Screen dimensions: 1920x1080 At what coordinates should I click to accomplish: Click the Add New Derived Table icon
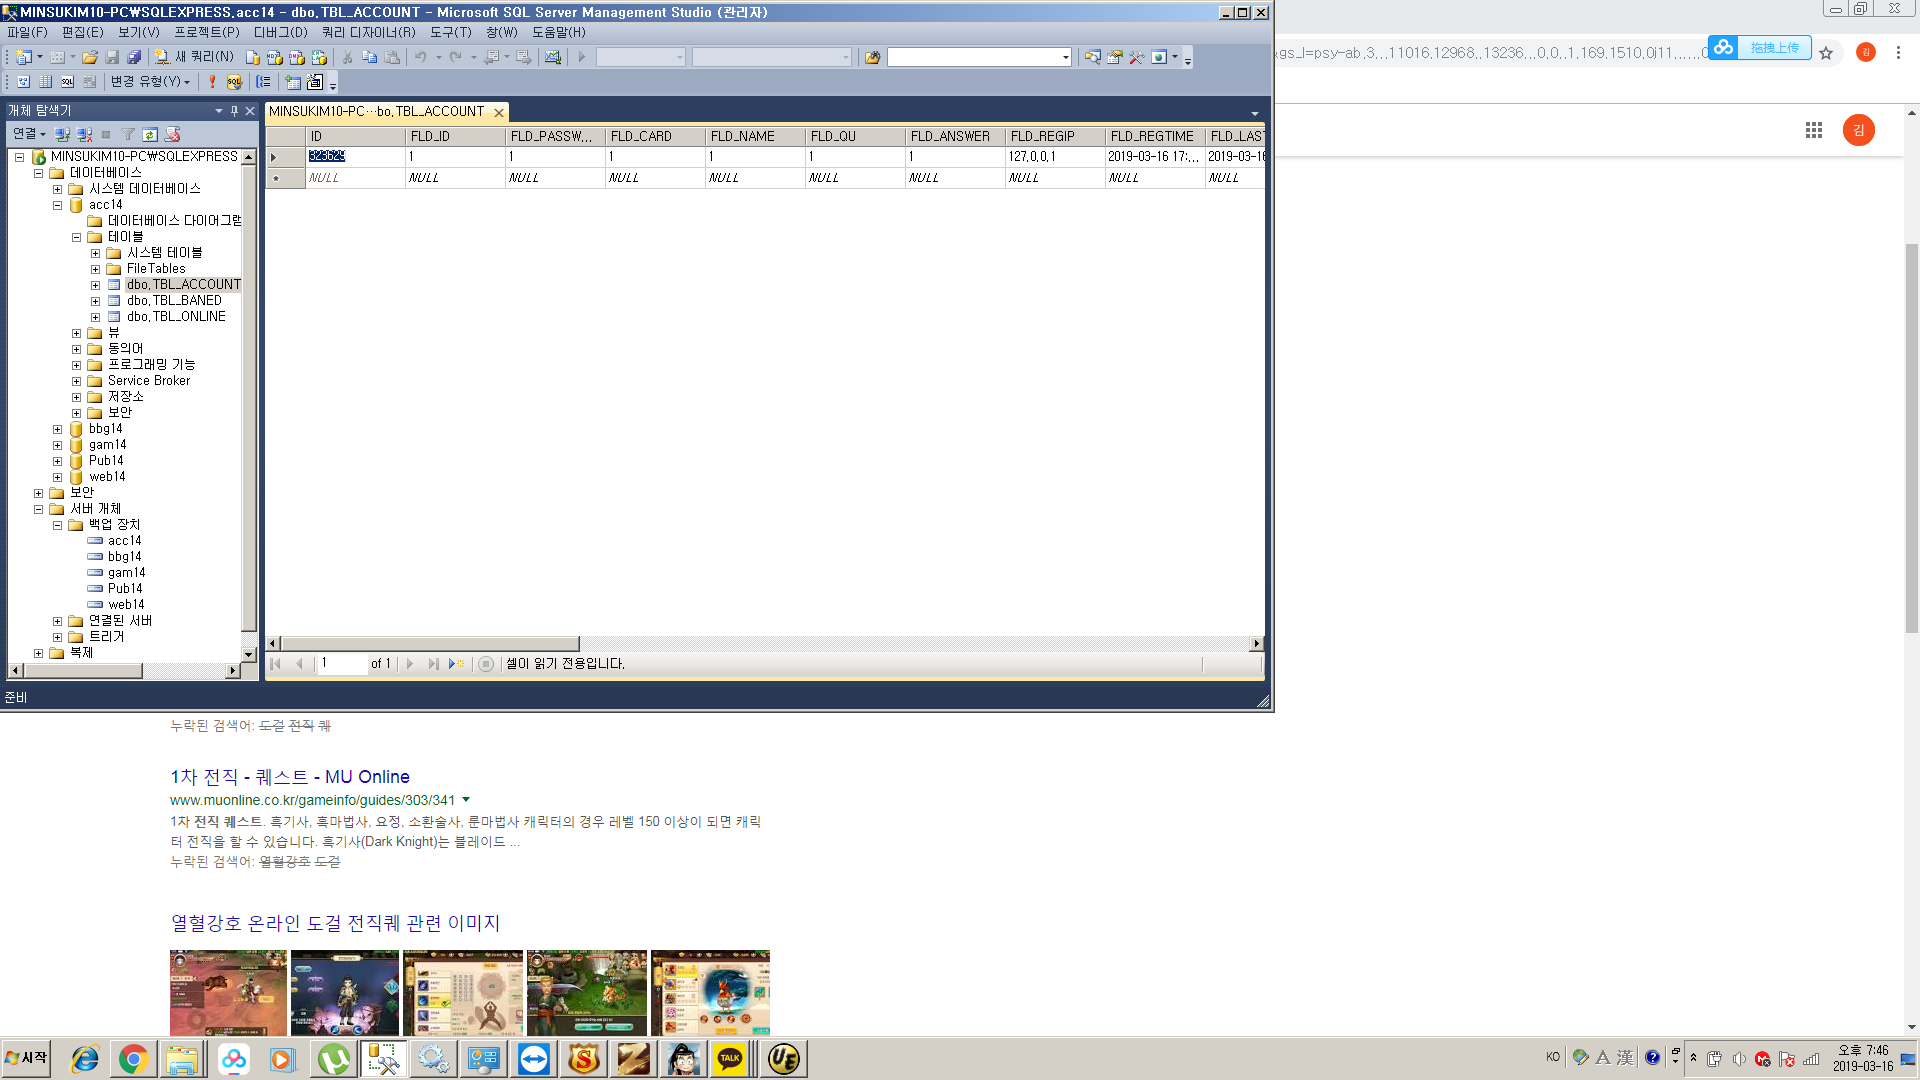pos(315,82)
